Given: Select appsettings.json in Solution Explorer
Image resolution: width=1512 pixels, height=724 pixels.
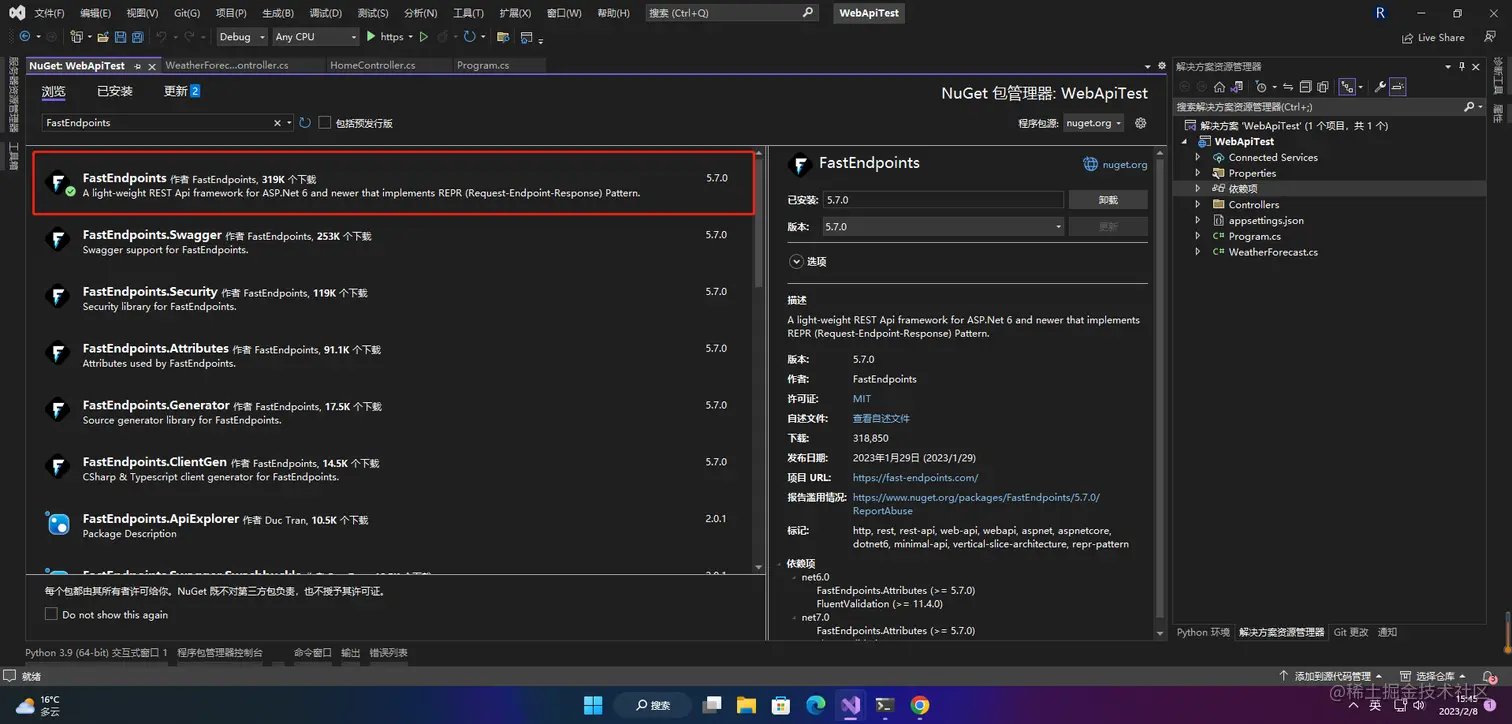Looking at the screenshot, I should point(1266,221).
